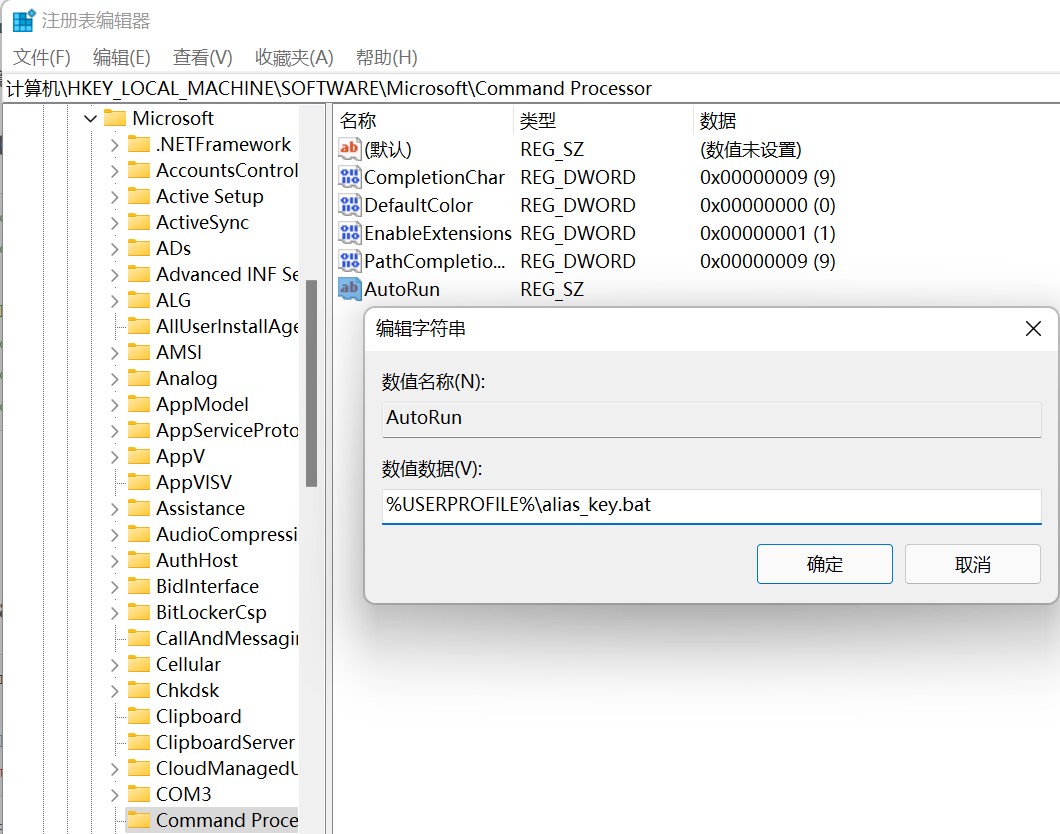Viewport: 1060px width, 834px height.
Task: Click the COM3 folder icon
Action: [139, 794]
